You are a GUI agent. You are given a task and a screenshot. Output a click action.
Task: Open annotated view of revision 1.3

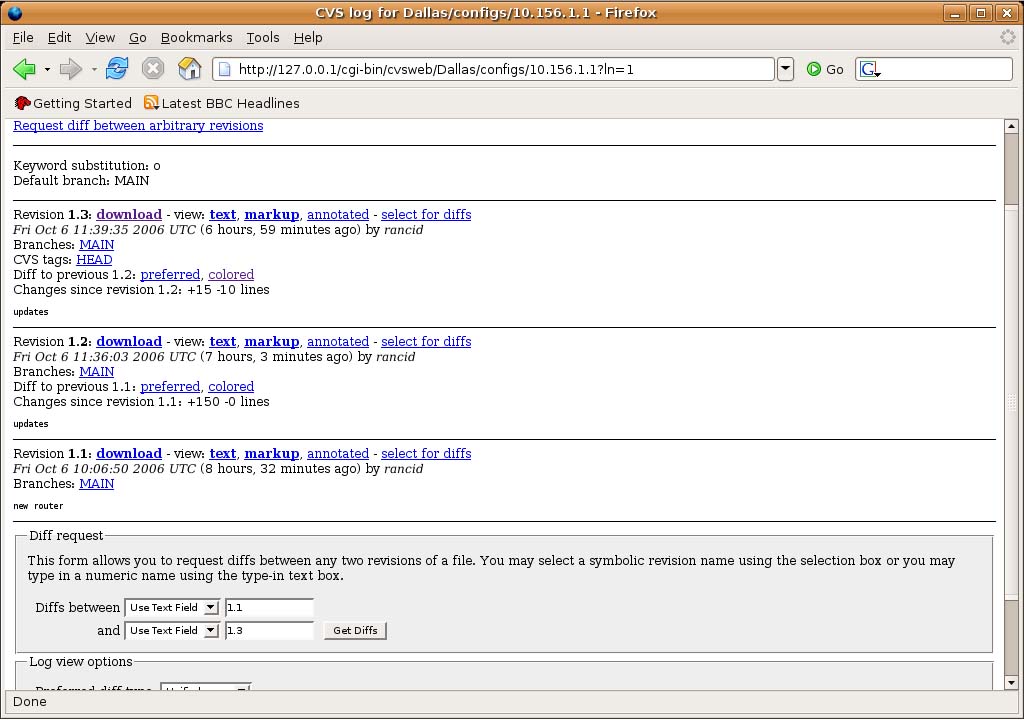(x=338, y=214)
